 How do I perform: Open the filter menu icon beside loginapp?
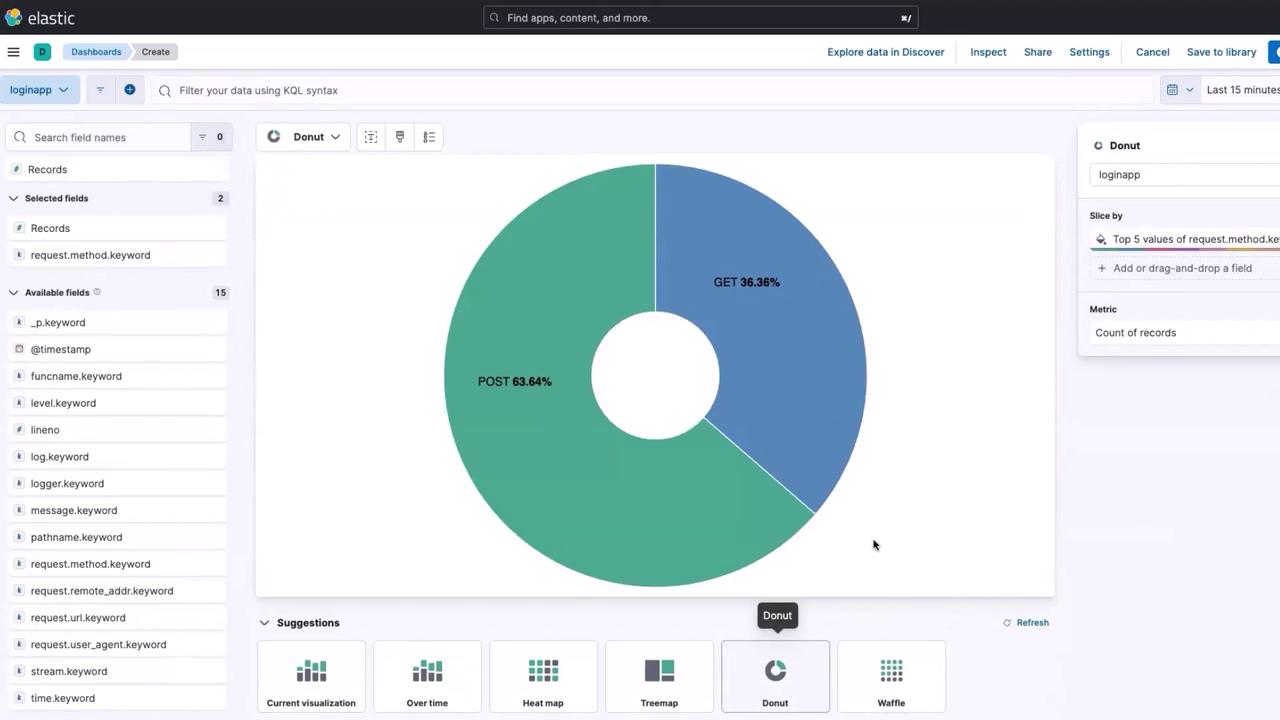point(100,90)
